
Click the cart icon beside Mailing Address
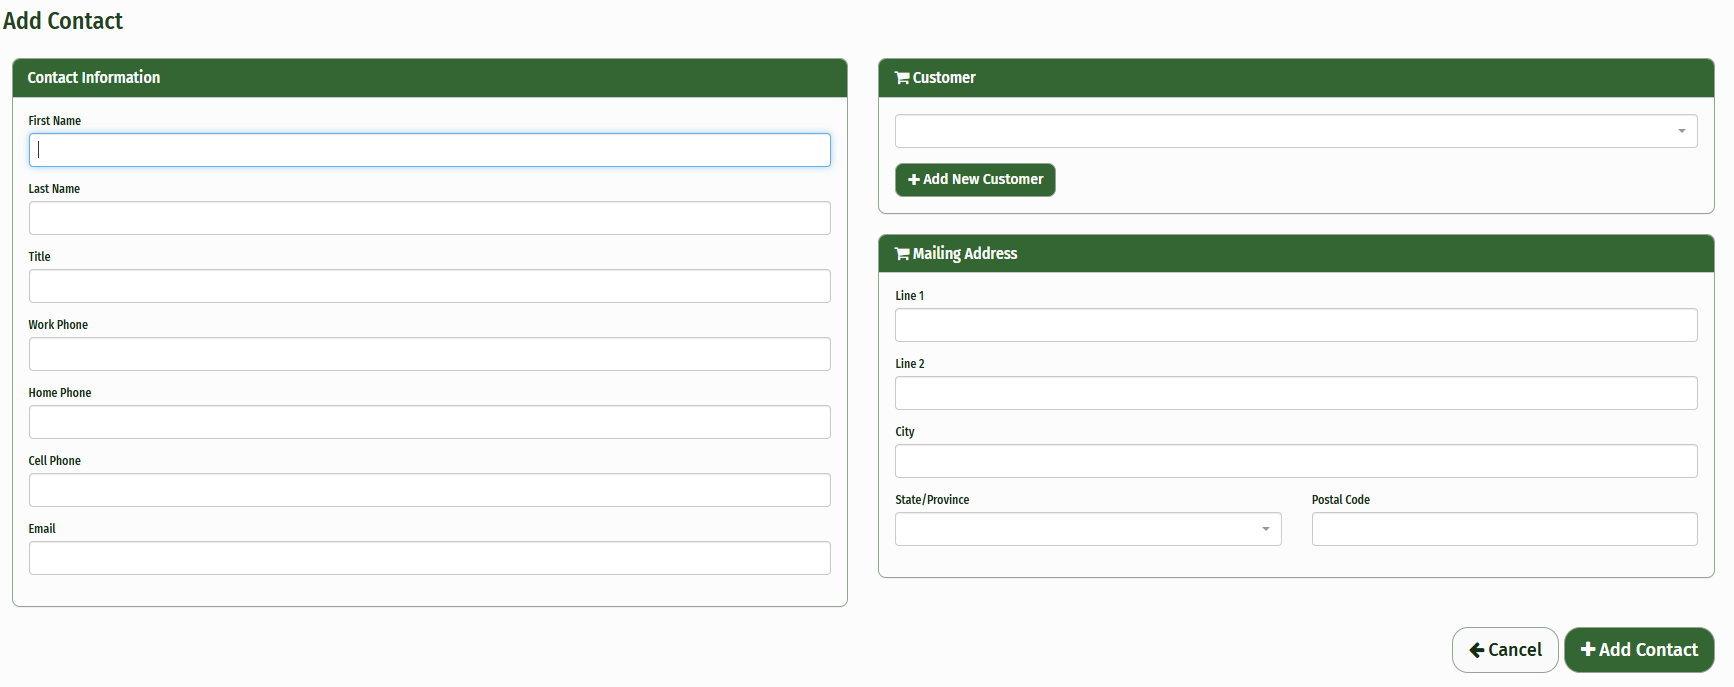(x=902, y=254)
